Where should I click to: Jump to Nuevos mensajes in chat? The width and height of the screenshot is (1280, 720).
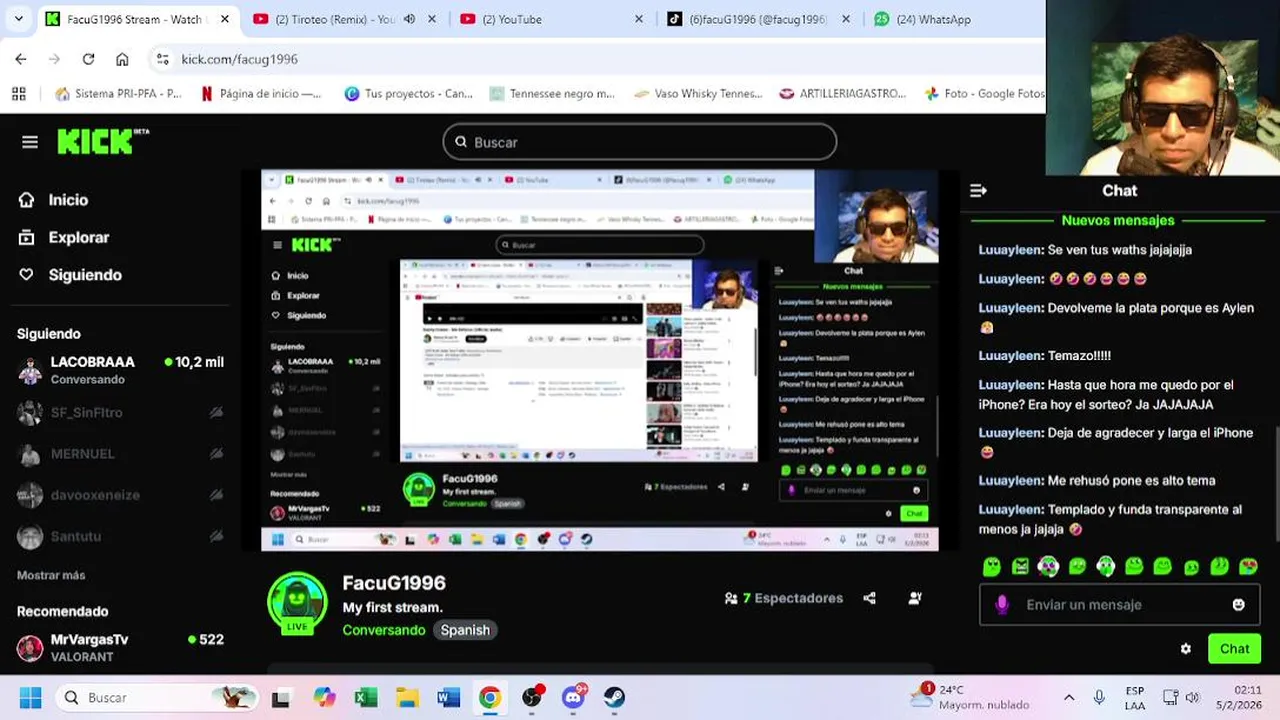point(1118,220)
